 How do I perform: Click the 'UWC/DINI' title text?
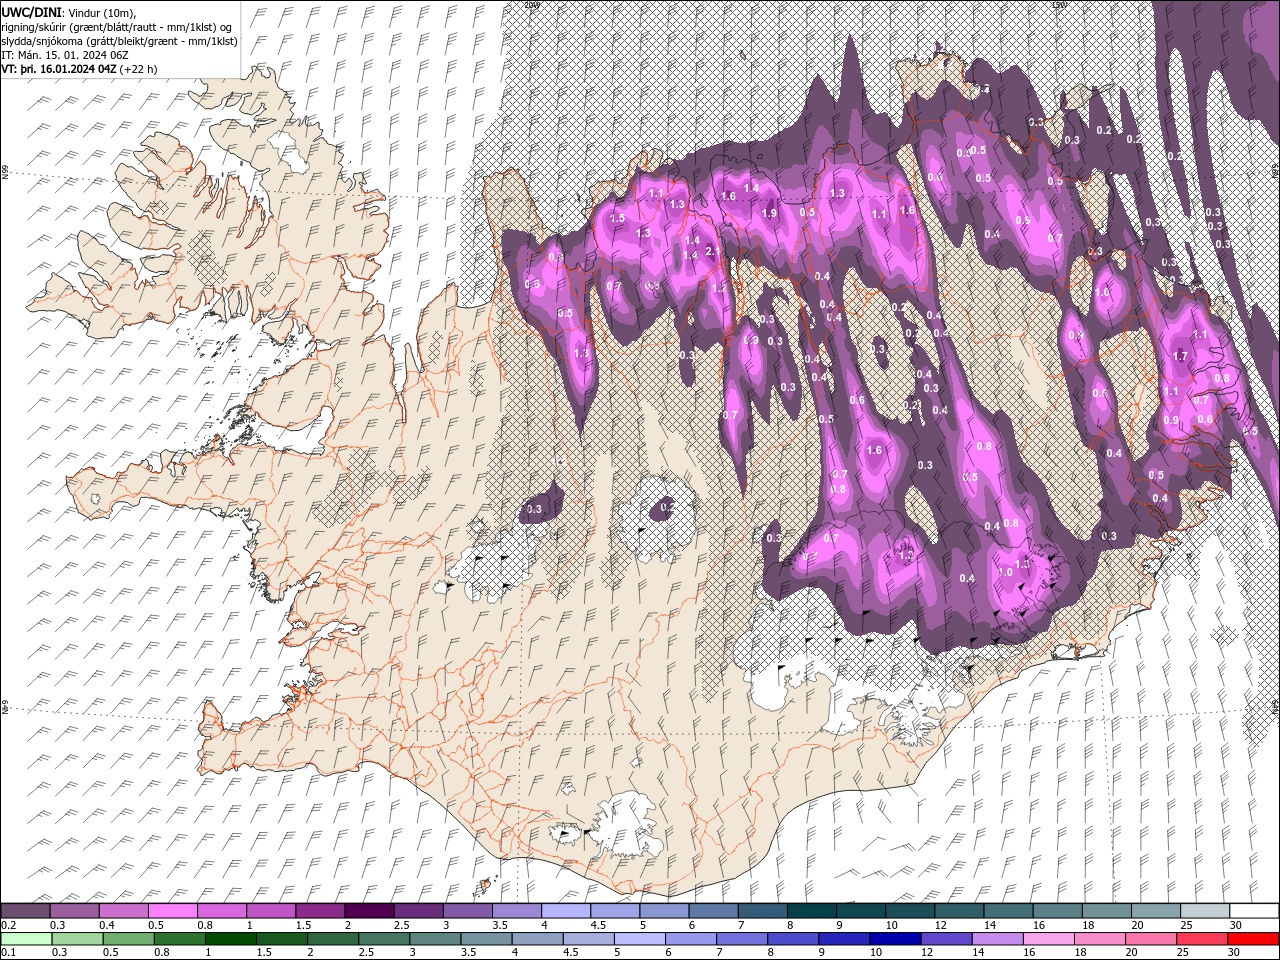(x=31, y=11)
